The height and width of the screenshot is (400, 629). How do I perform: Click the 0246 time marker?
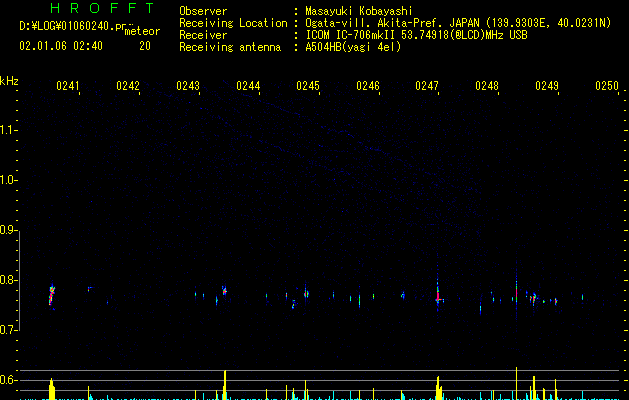pos(368,85)
